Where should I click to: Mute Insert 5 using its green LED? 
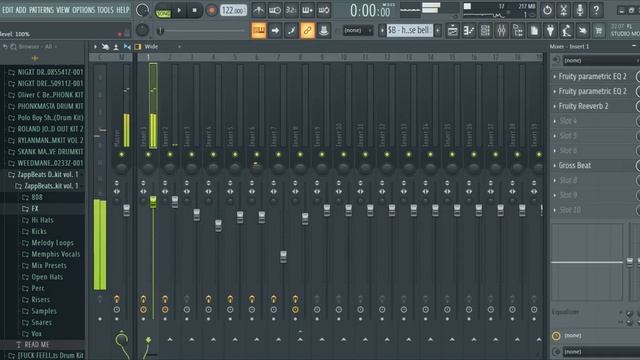pyautogui.click(x=235, y=155)
